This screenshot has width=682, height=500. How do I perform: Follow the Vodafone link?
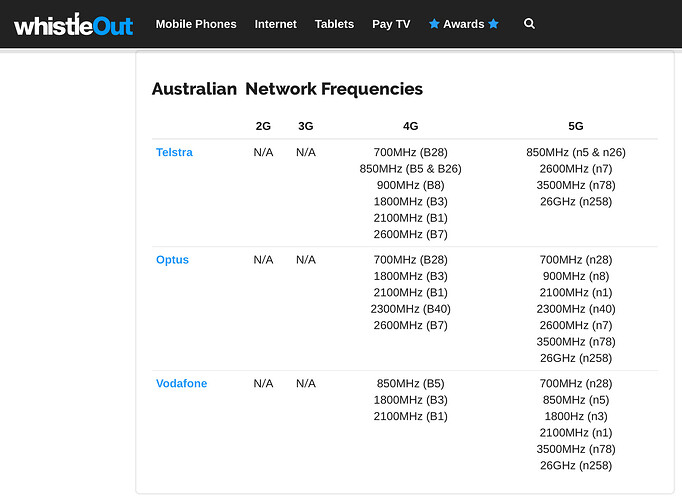181,383
